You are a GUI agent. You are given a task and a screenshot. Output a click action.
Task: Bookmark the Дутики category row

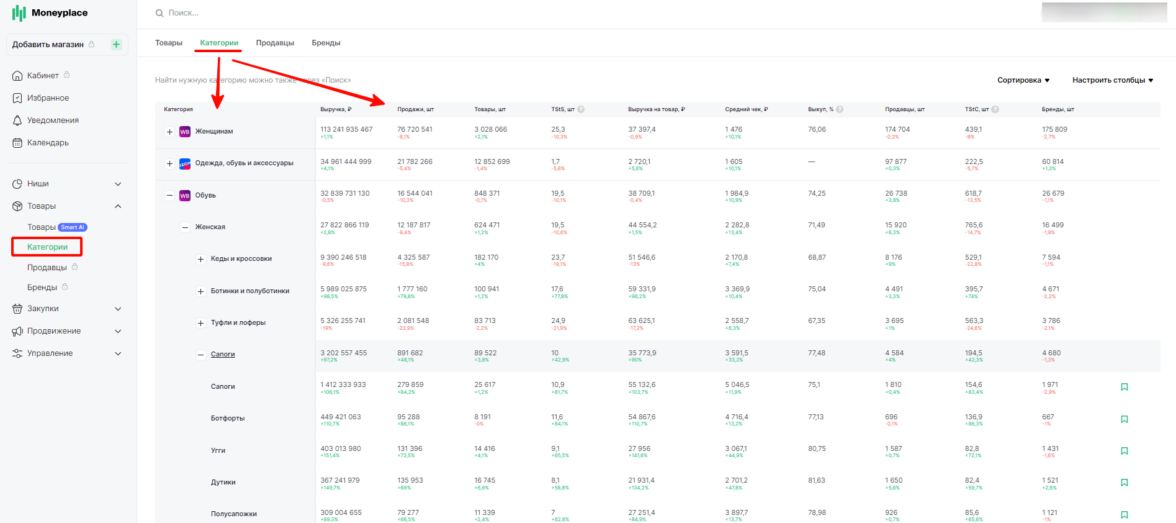click(1124, 483)
